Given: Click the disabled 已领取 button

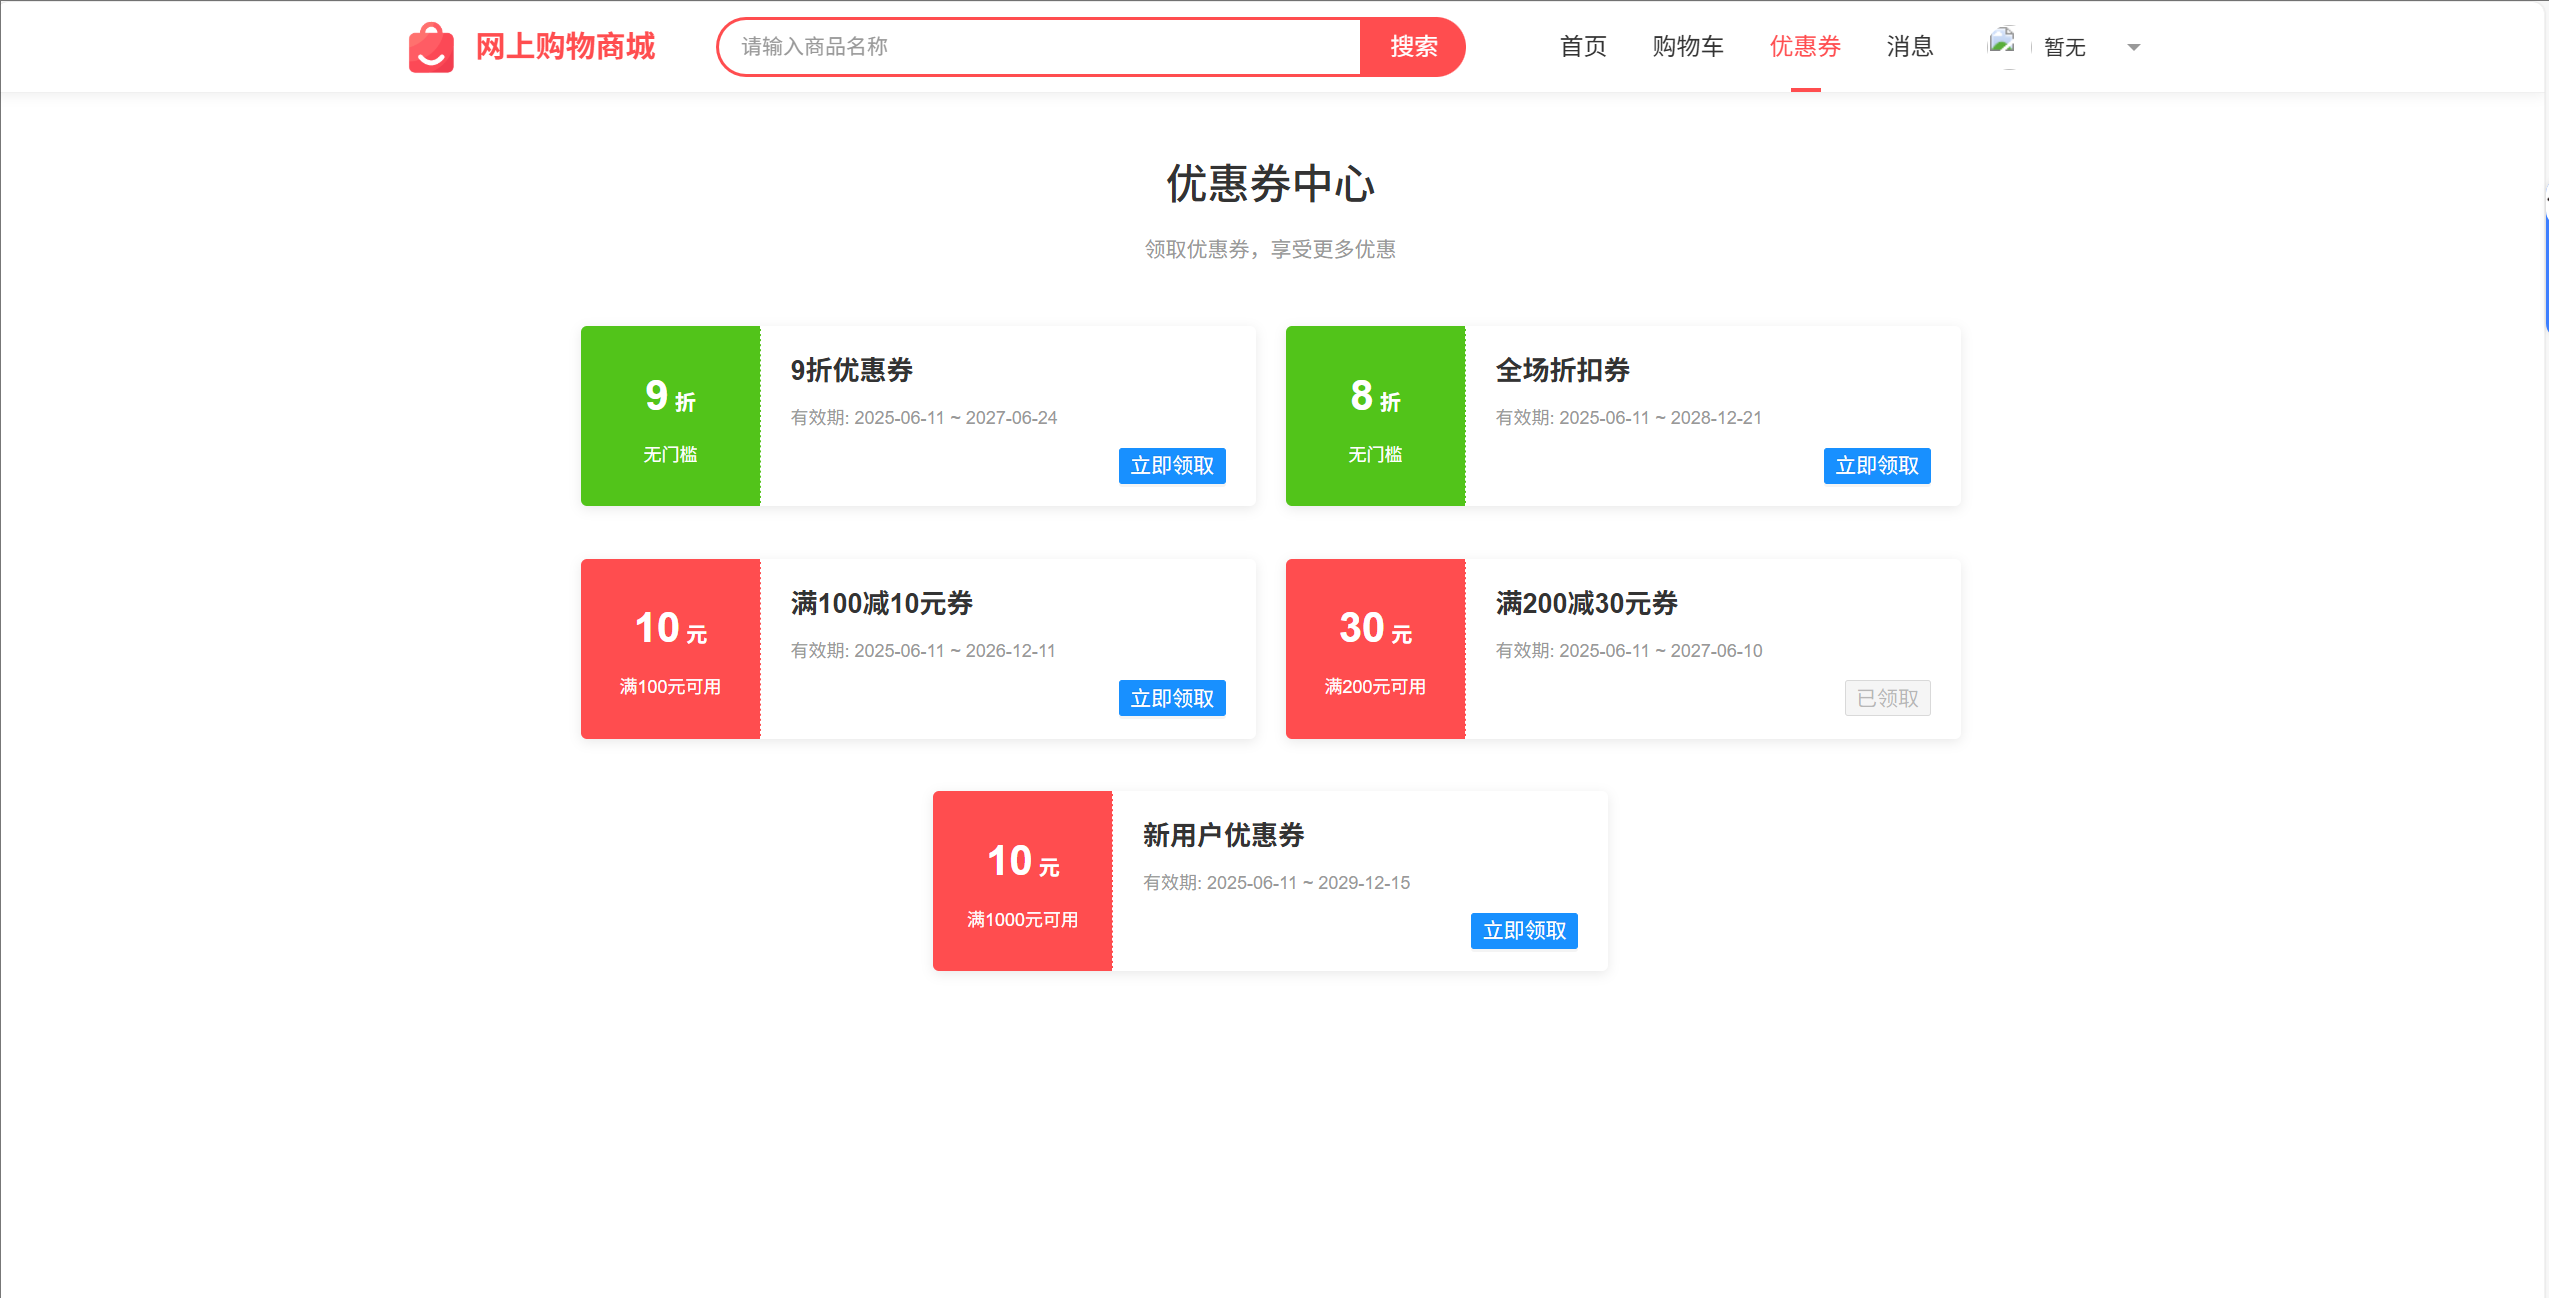Looking at the screenshot, I should point(1887,699).
